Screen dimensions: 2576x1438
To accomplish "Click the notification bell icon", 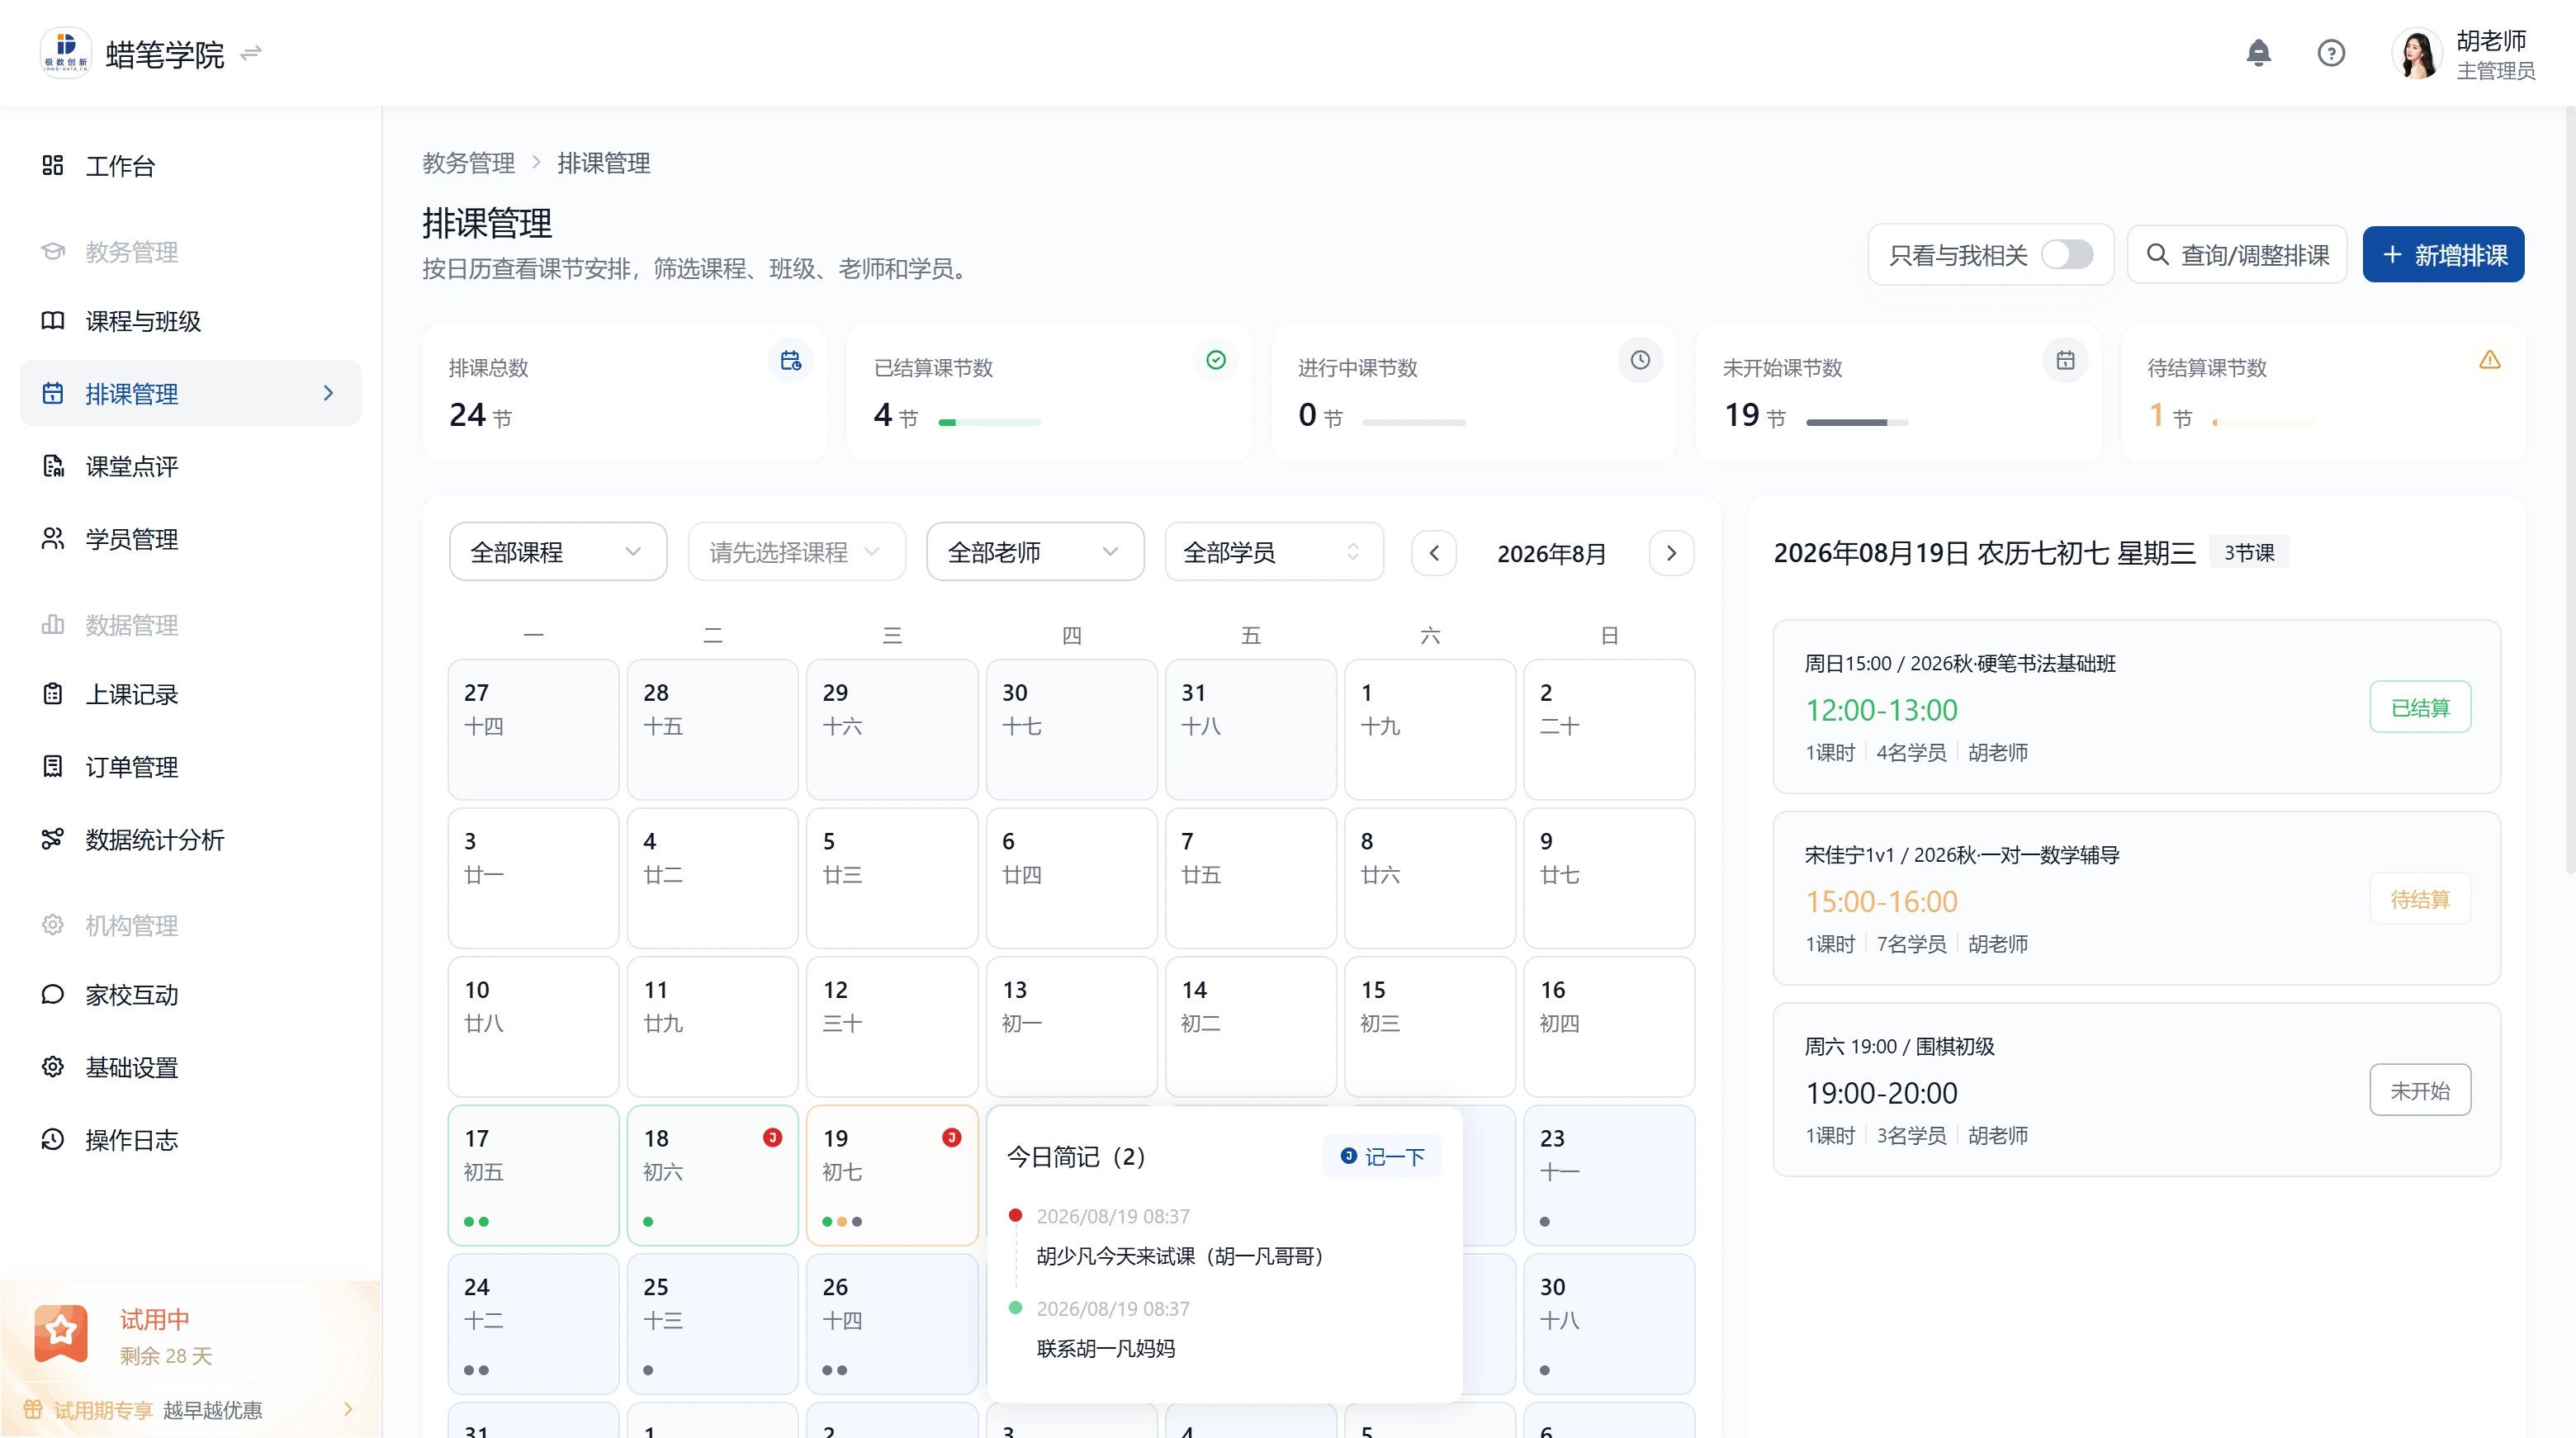I will tap(2258, 53).
